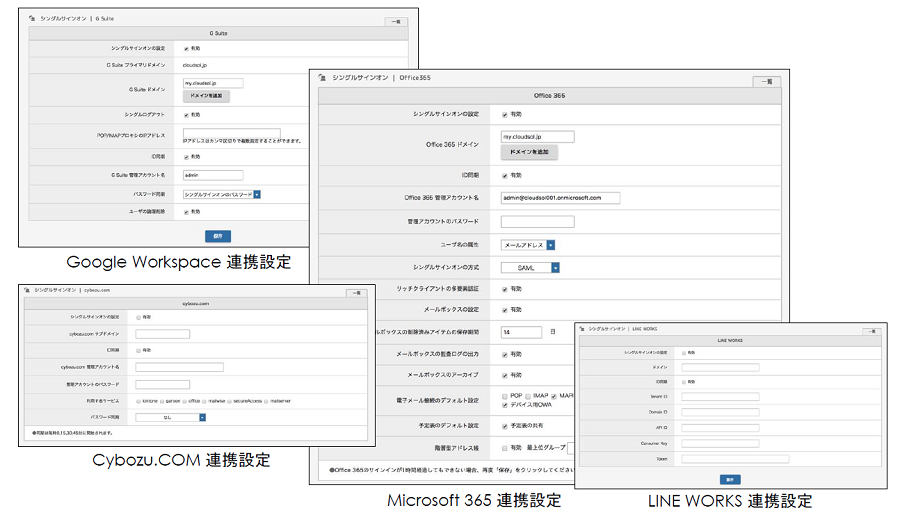The height and width of the screenshot is (515, 900).
Task: Click Office 365 管理アカウント名 field
Action: tap(560, 198)
